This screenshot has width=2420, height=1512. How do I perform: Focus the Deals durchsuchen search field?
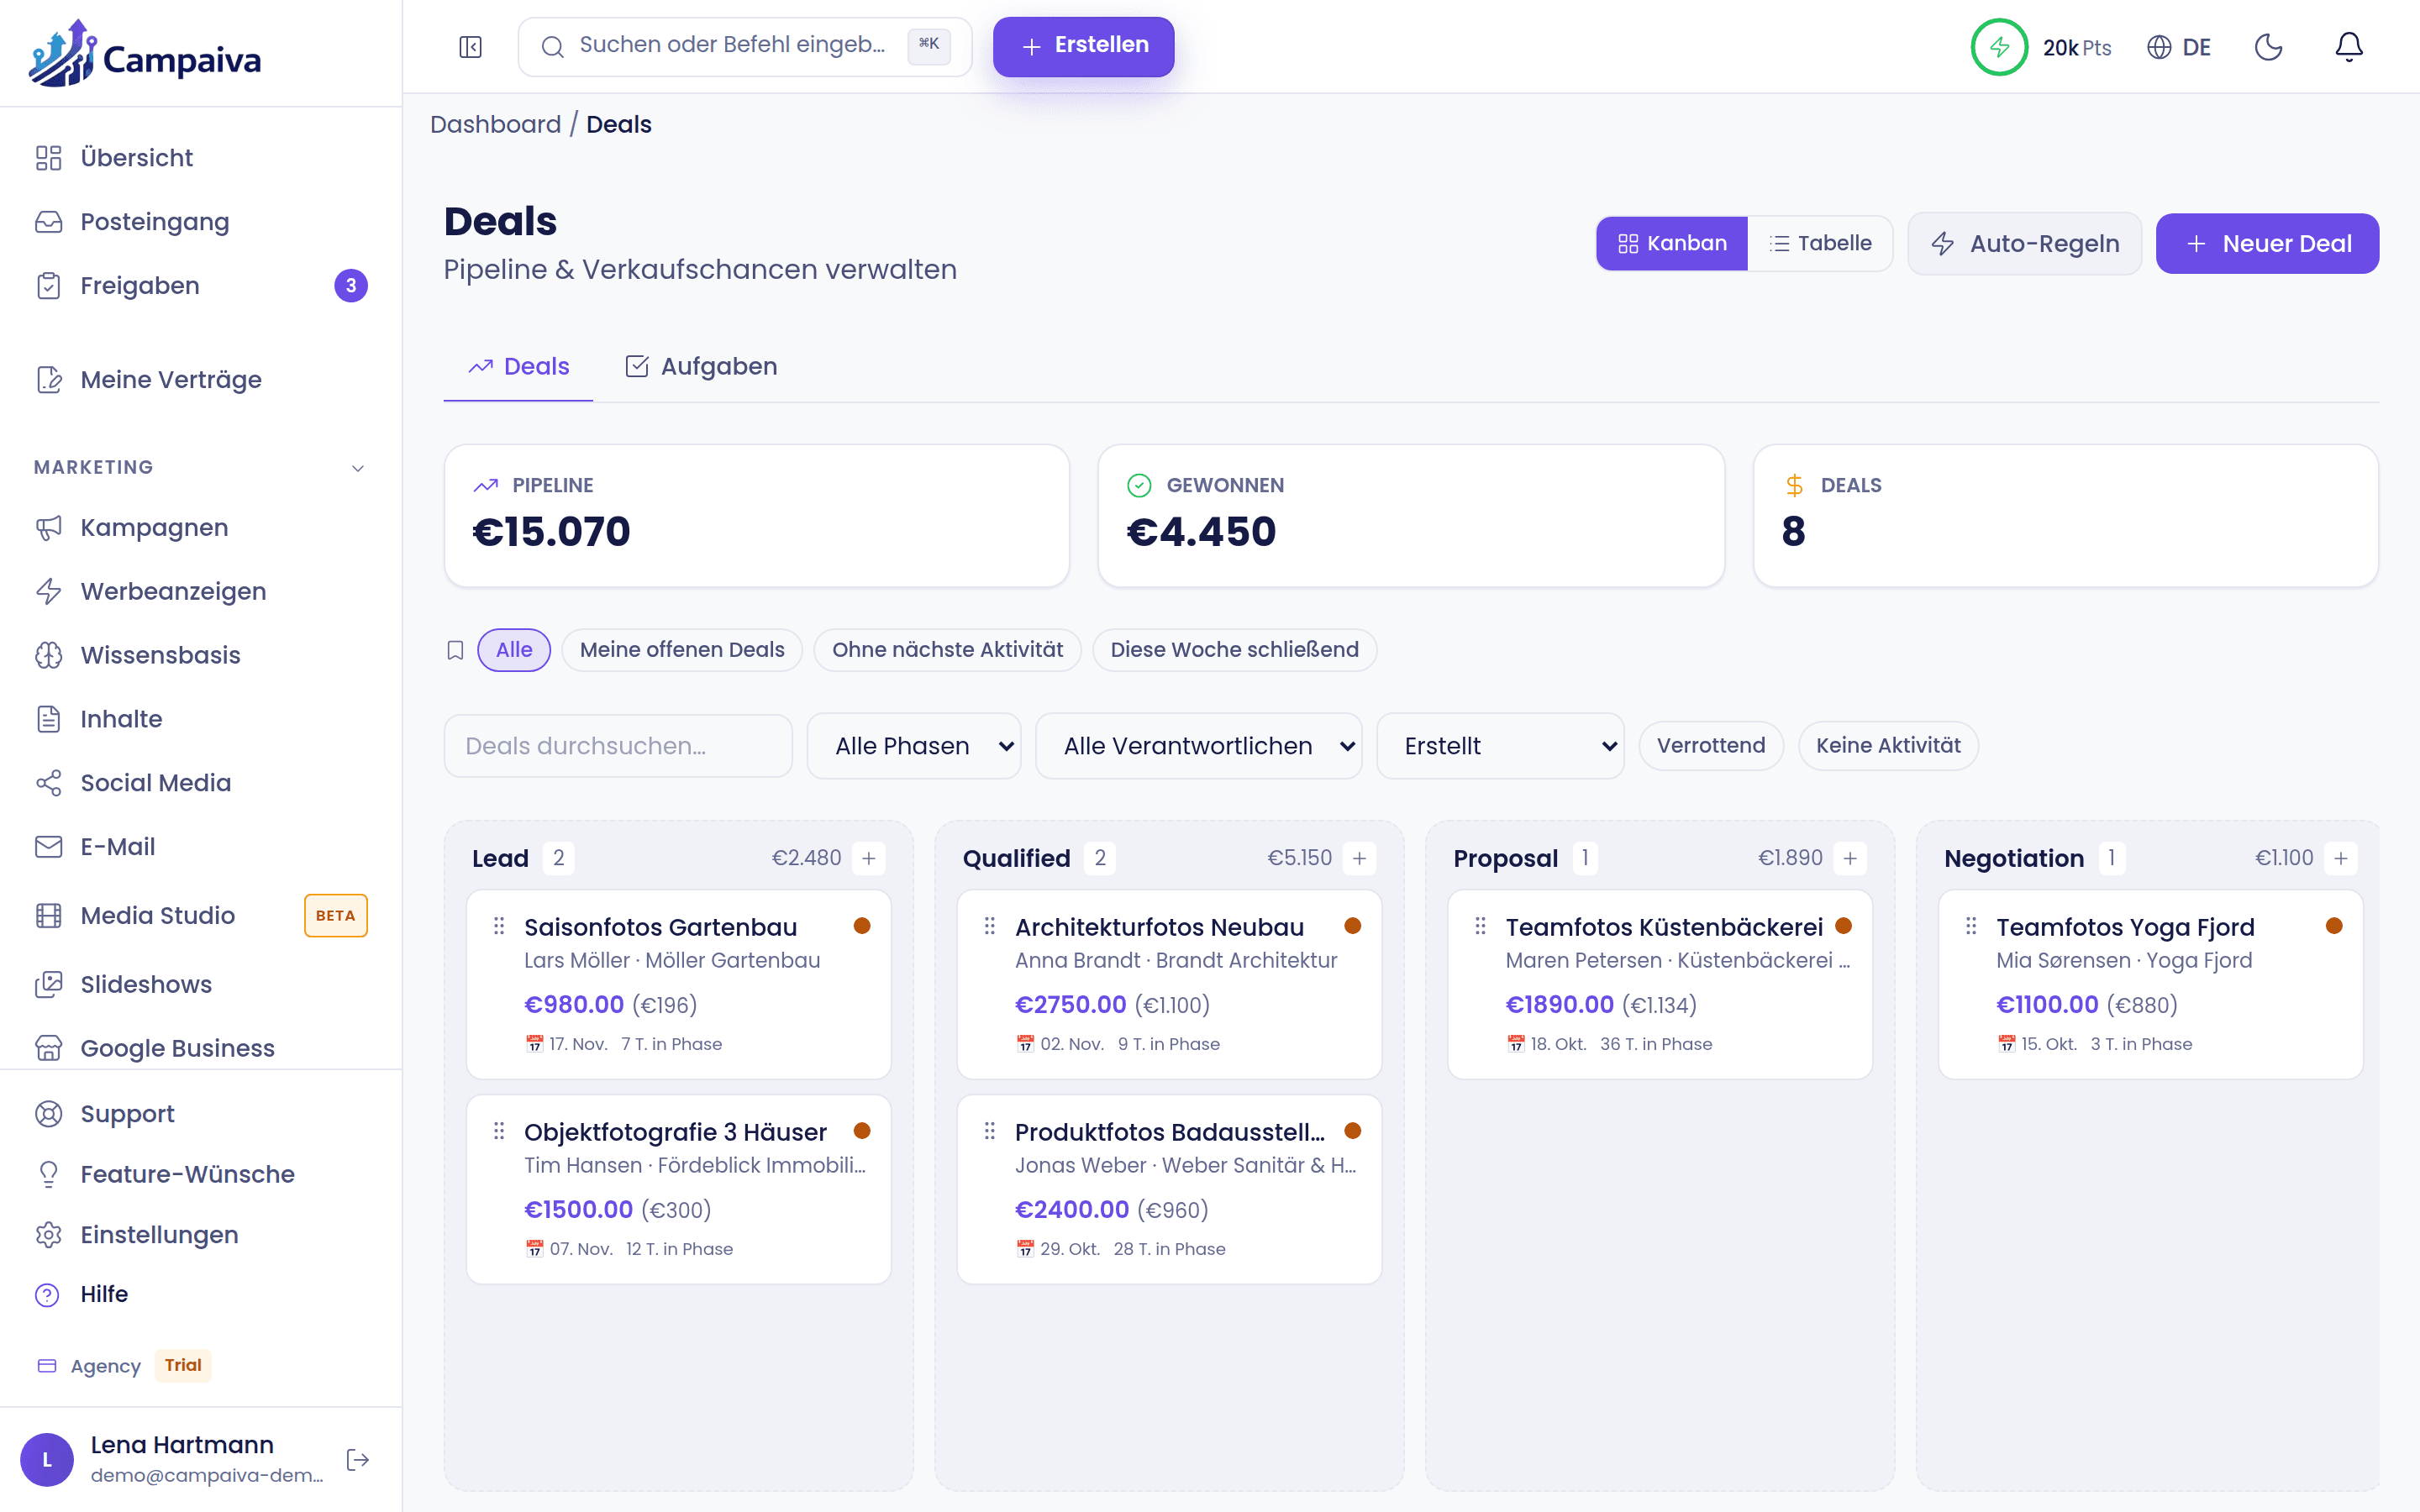tap(618, 746)
